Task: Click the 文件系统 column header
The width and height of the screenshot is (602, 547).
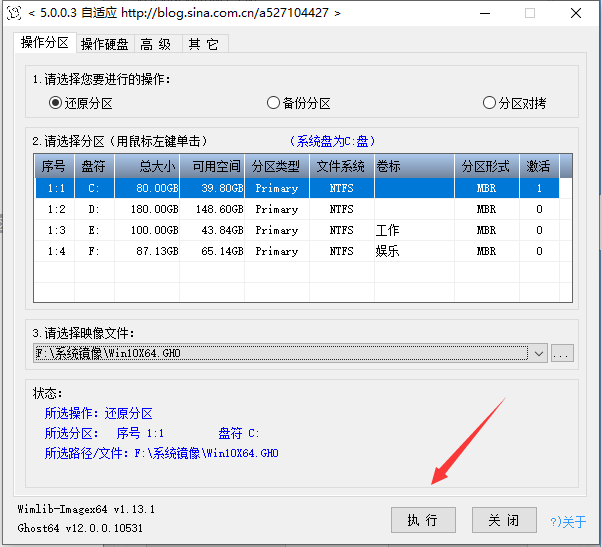Action: click(341, 166)
